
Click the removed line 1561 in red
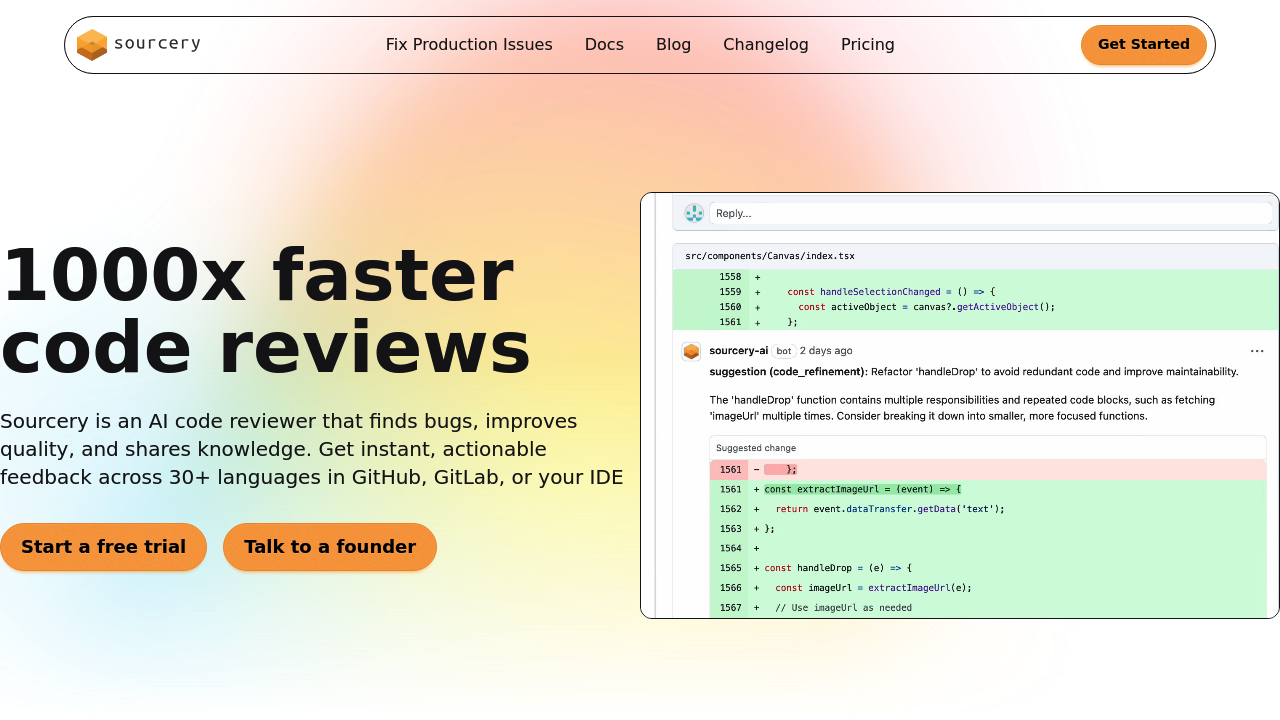(x=780, y=469)
